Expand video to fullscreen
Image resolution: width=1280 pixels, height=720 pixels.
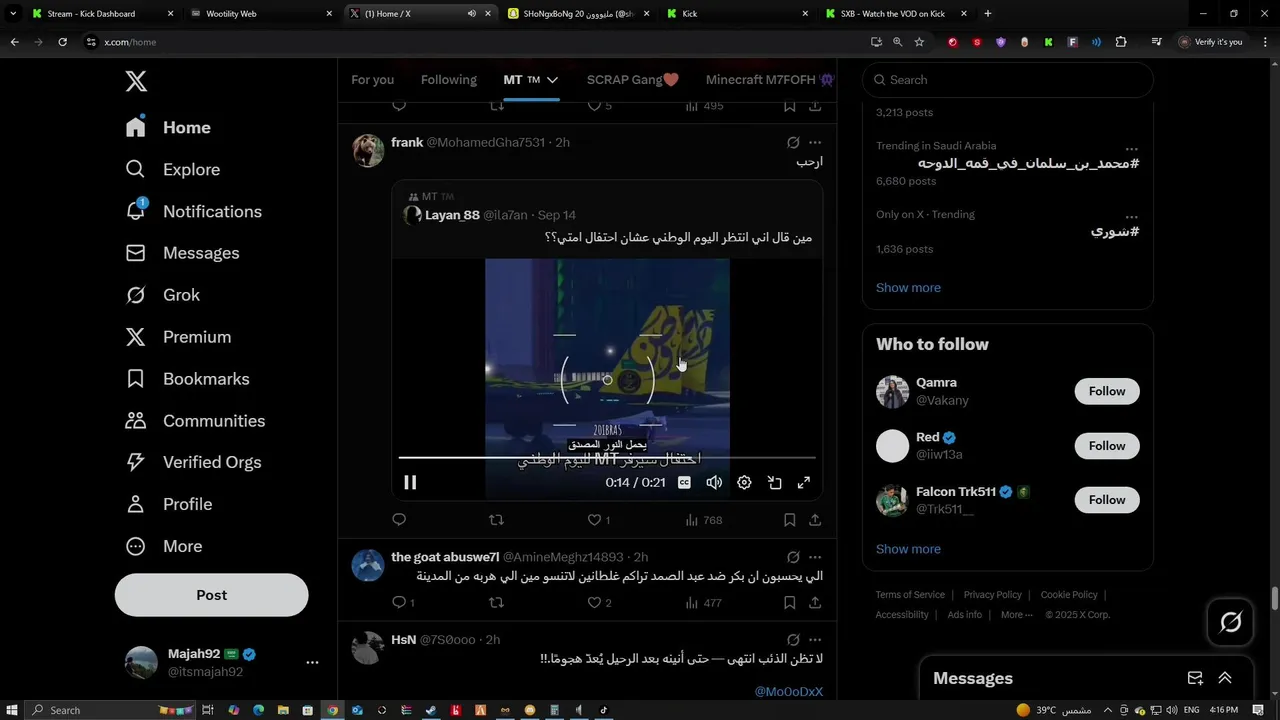(x=803, y=482)
